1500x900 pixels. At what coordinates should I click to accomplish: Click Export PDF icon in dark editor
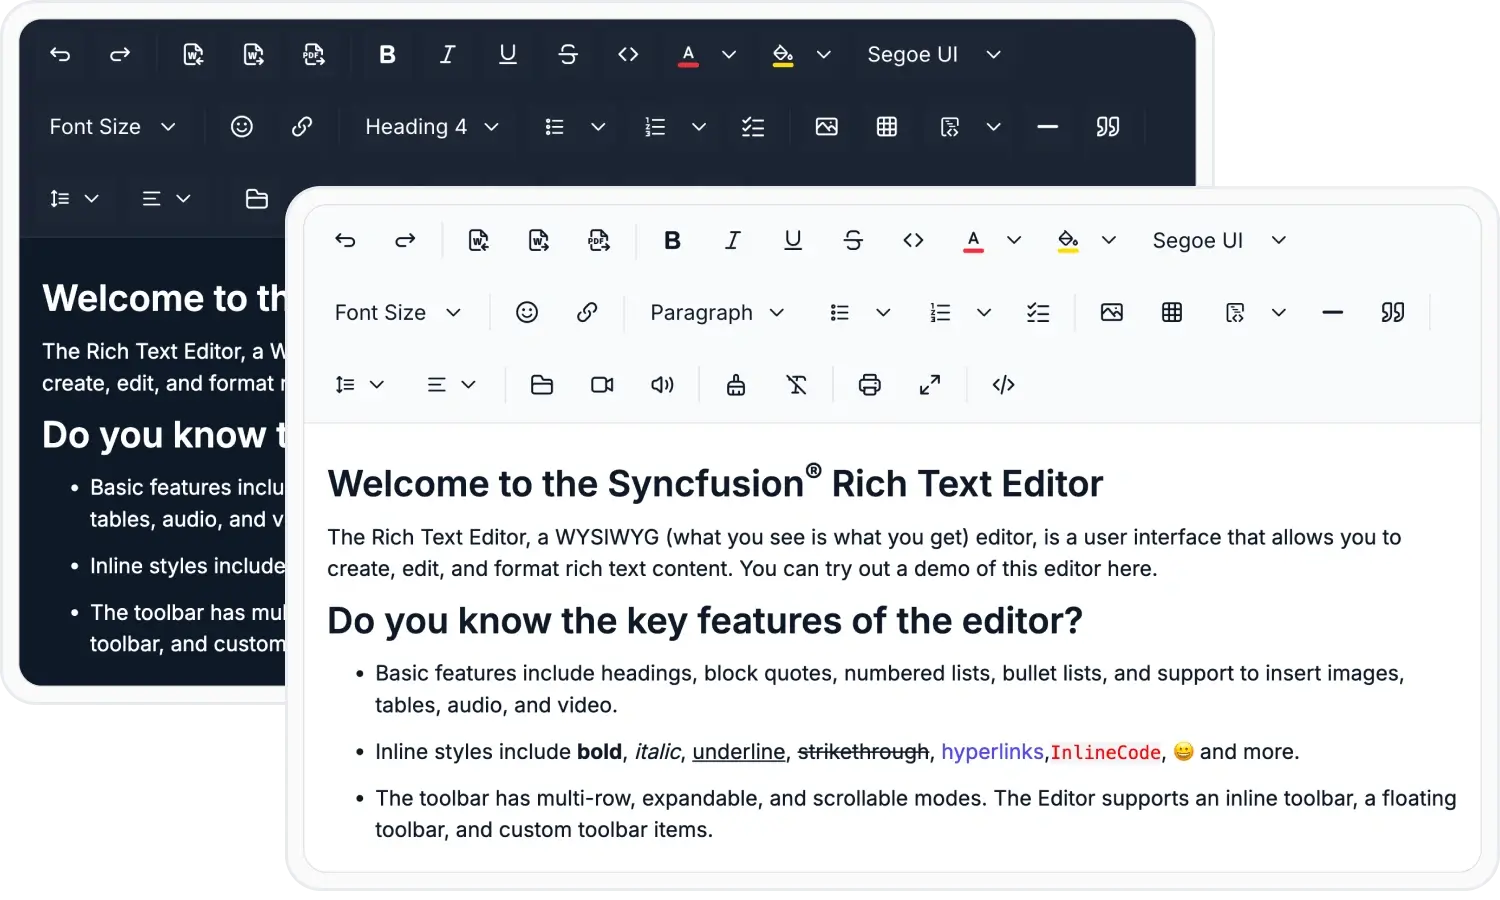(x=314, y=55)
